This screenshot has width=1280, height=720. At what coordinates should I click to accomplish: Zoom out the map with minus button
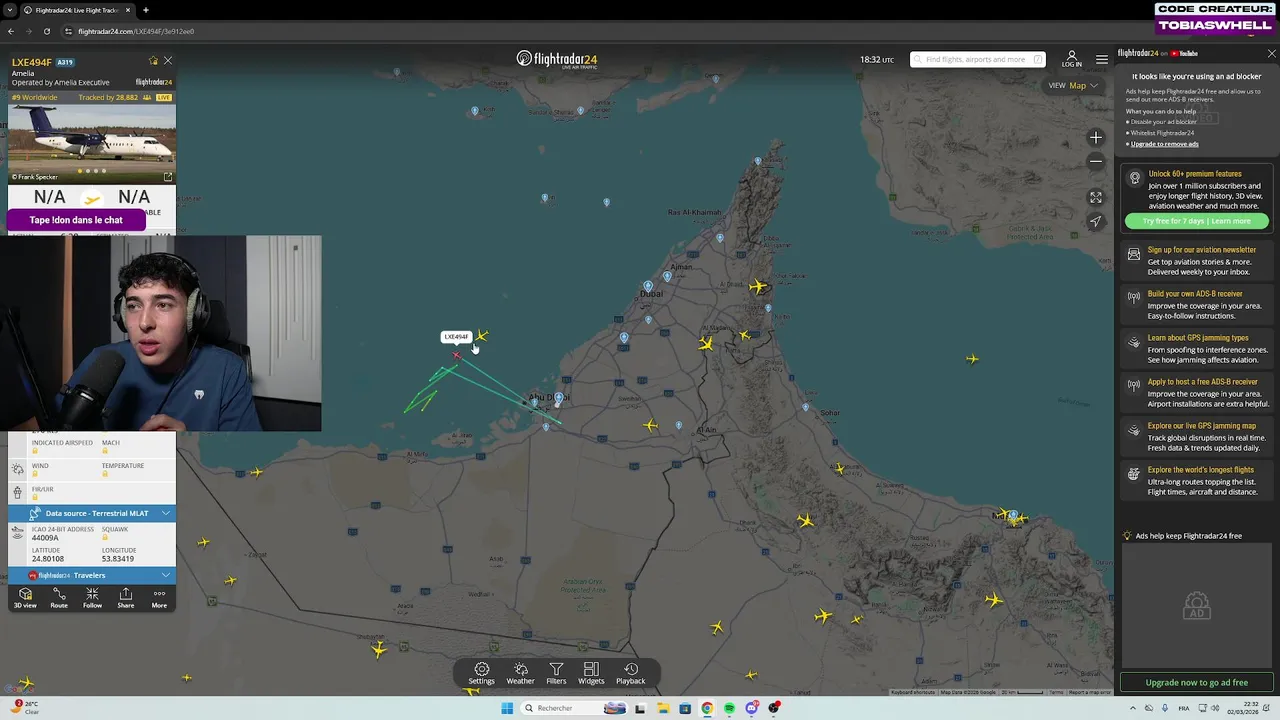[1096, 161]
